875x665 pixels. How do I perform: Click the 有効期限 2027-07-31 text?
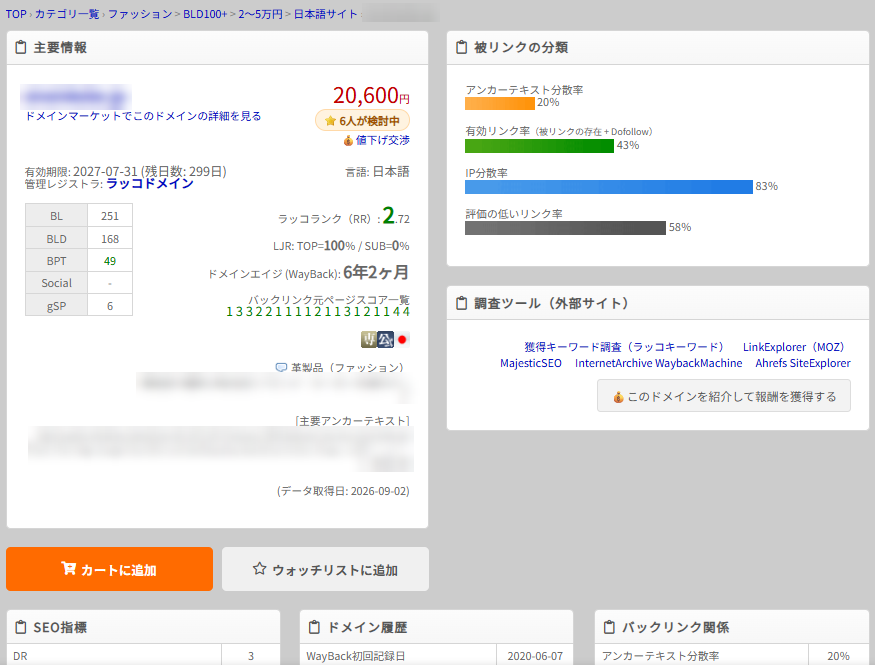126,171
